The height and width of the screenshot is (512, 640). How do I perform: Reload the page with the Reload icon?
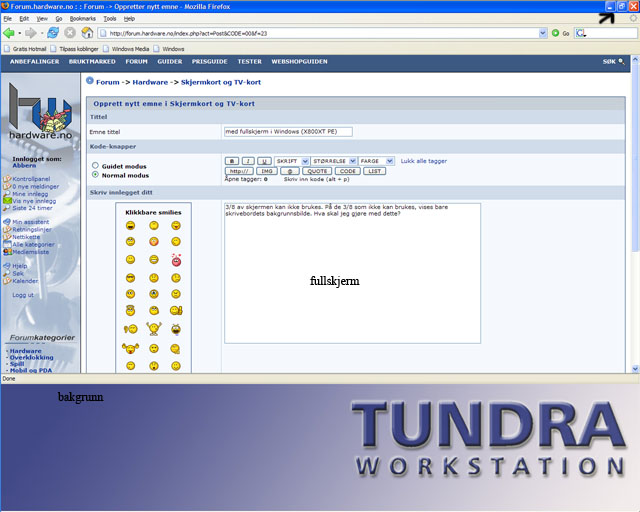click(53, 33)
